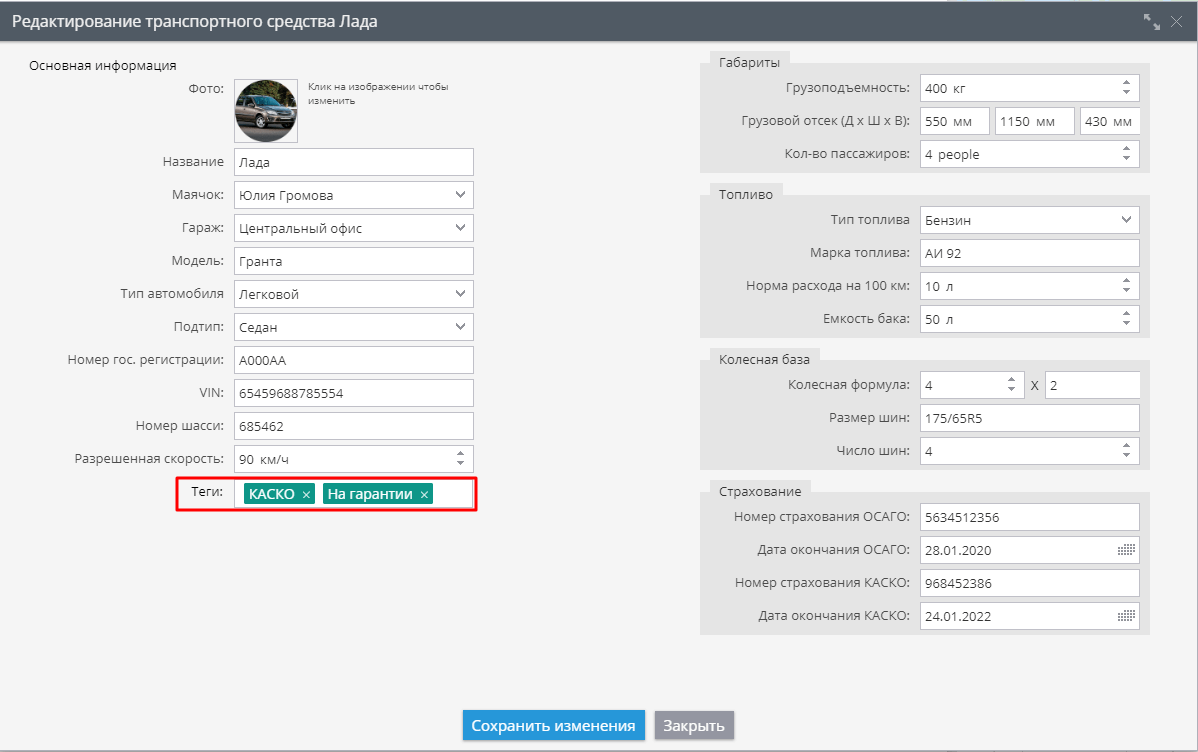Image resolution: width=1198 pixels, height=752 pixels.
Task: Edit Номер страхования КАСКО field
Action: 1030,583
